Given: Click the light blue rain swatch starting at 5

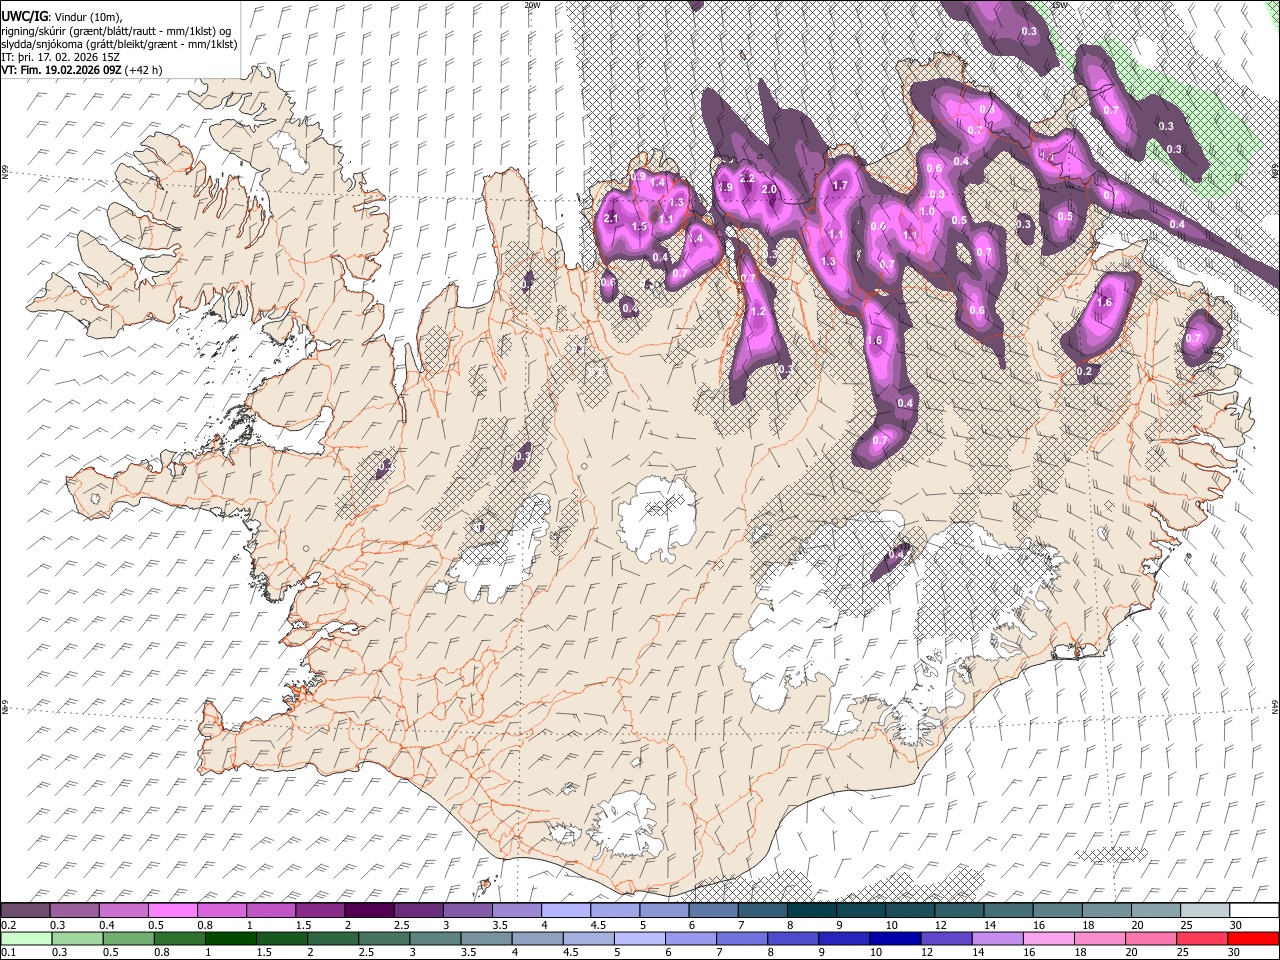Looking at the screenshot, I should 640,938.
